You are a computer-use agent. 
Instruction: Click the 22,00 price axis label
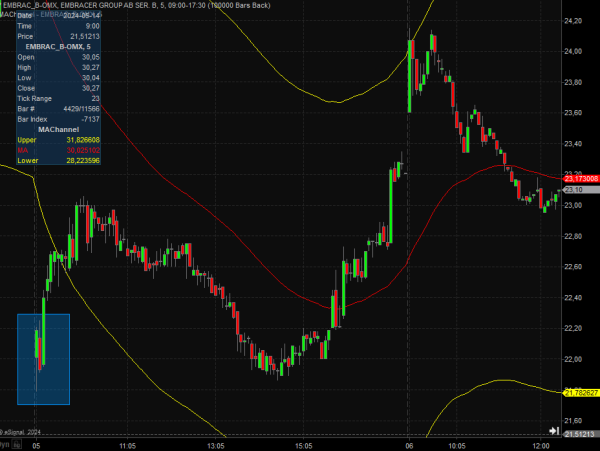pos(573,359)
